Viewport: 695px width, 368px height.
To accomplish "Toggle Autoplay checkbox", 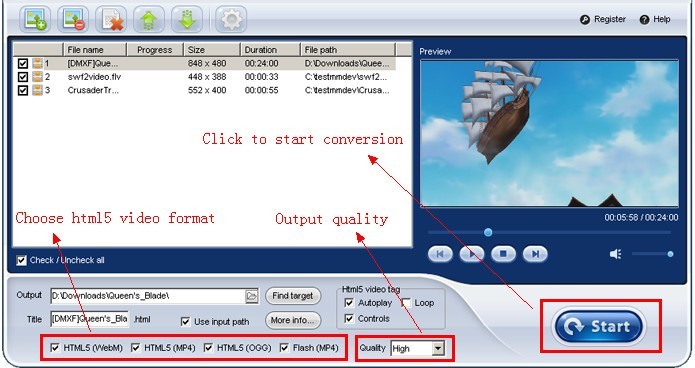I will [x=349, y=303].
